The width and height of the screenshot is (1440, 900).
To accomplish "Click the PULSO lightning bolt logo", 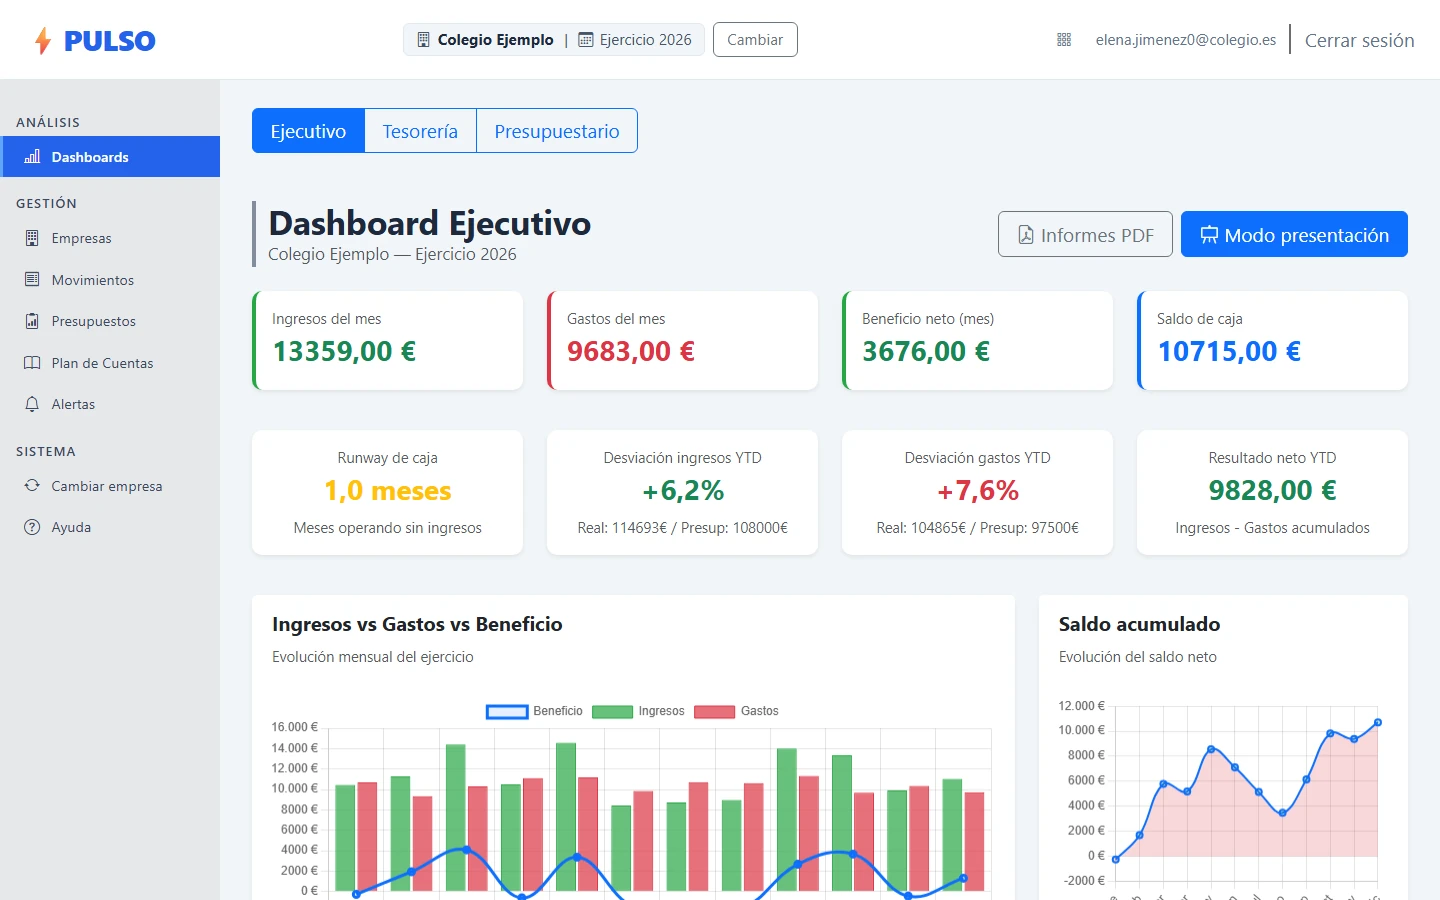I will coord(43,41).
